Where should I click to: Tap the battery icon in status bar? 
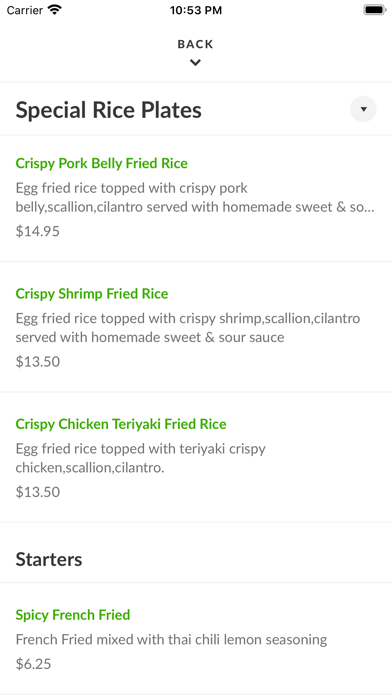tap(375, 10)
